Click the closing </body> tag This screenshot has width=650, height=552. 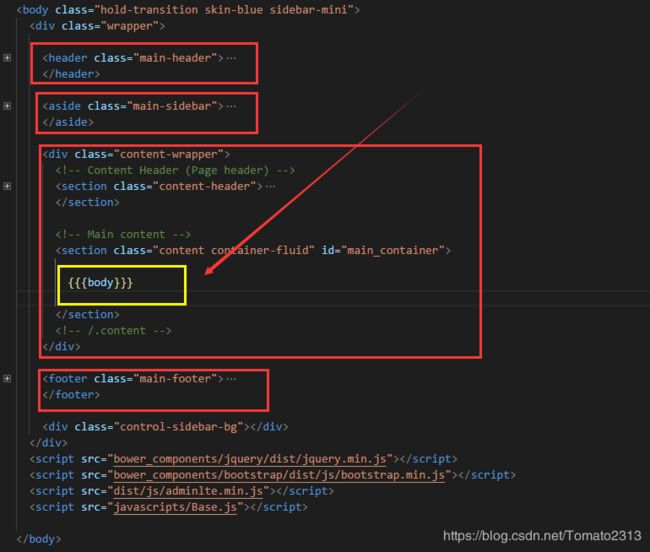pos(39,539)
